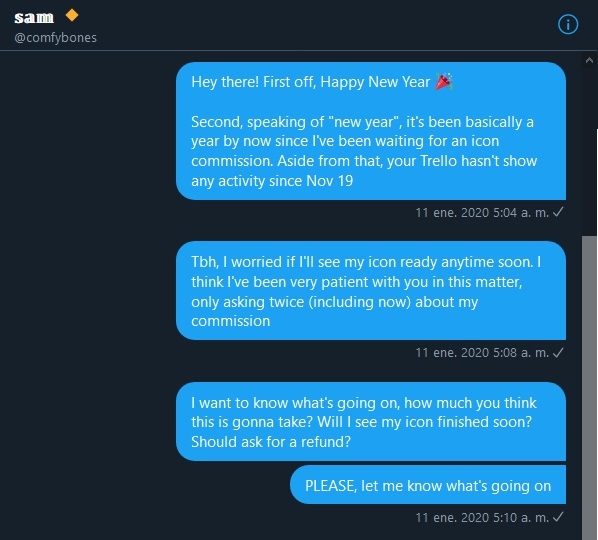Click the orange diamond badge next to sam

pos(72,16)
